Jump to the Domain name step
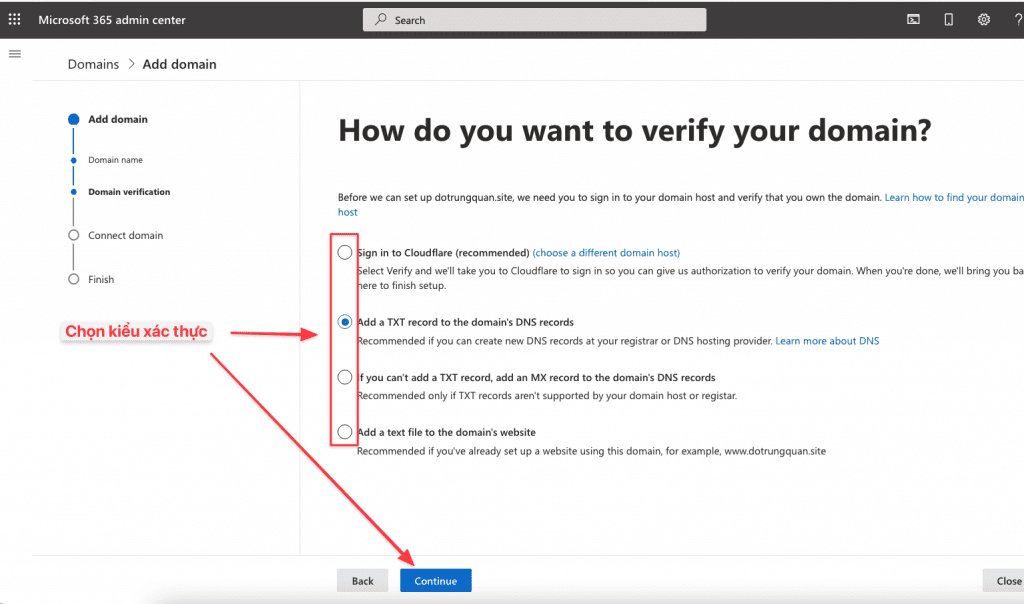The width and height of the screenshot is (1024, 604). coord(115,160)
